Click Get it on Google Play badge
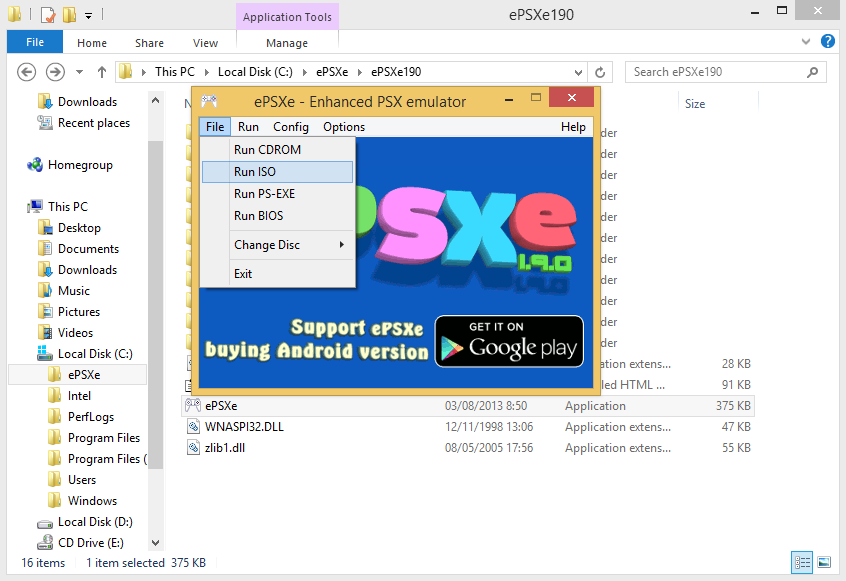The height and width of the screenshot is (581, 846). [x=509, y=341]
